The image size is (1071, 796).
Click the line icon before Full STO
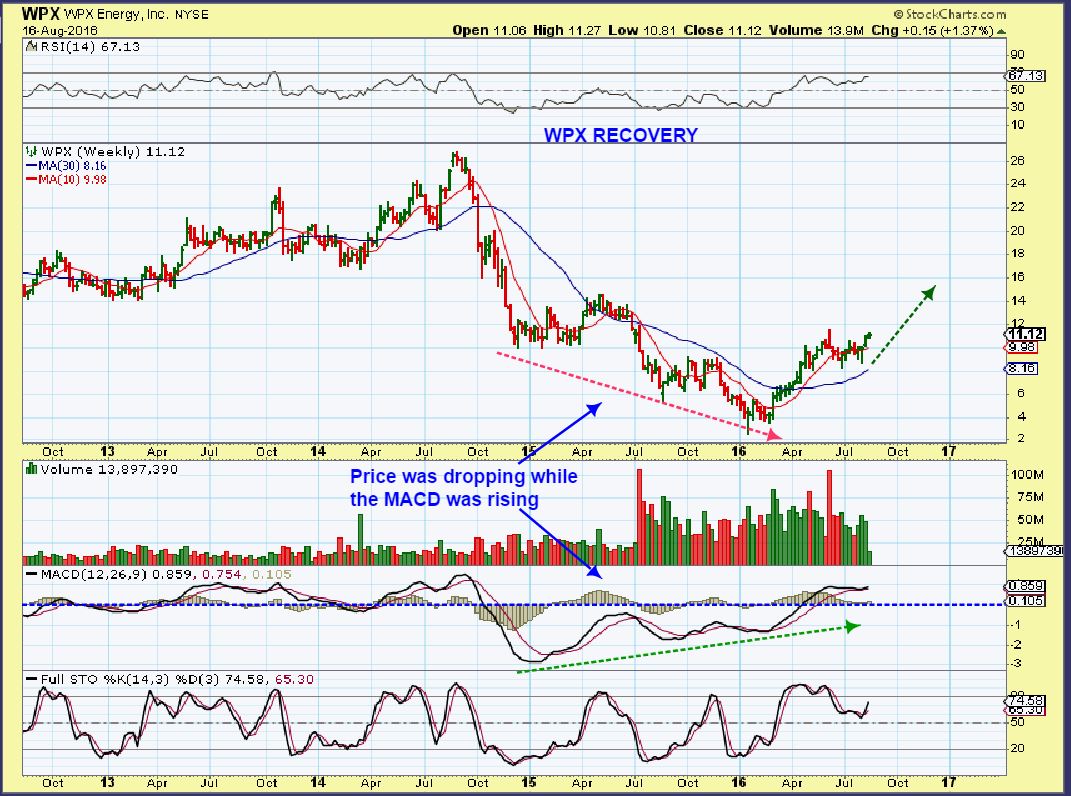pyautogui.click(x=31, y=679)
